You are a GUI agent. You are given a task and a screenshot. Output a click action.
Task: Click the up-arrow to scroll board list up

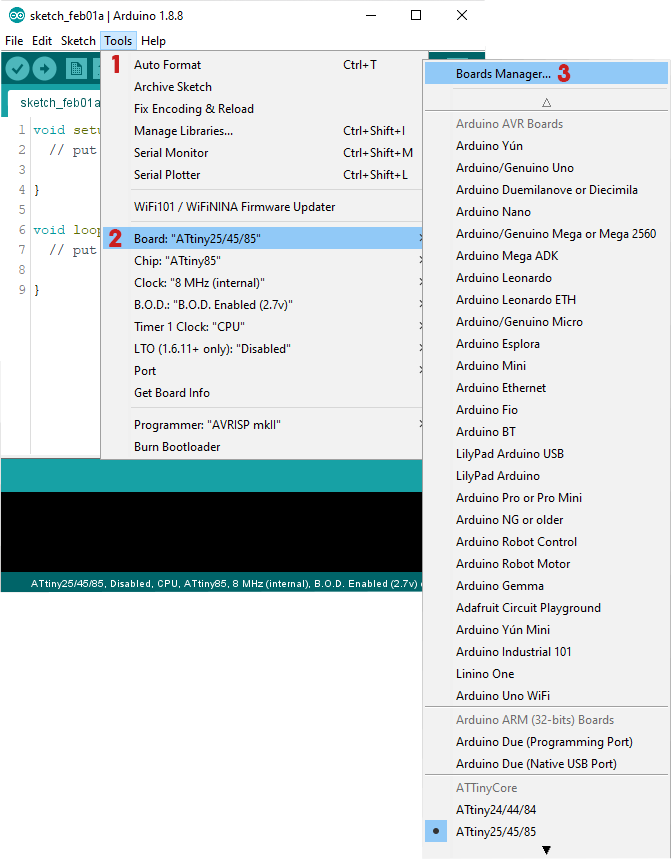[x=546, y=102]
